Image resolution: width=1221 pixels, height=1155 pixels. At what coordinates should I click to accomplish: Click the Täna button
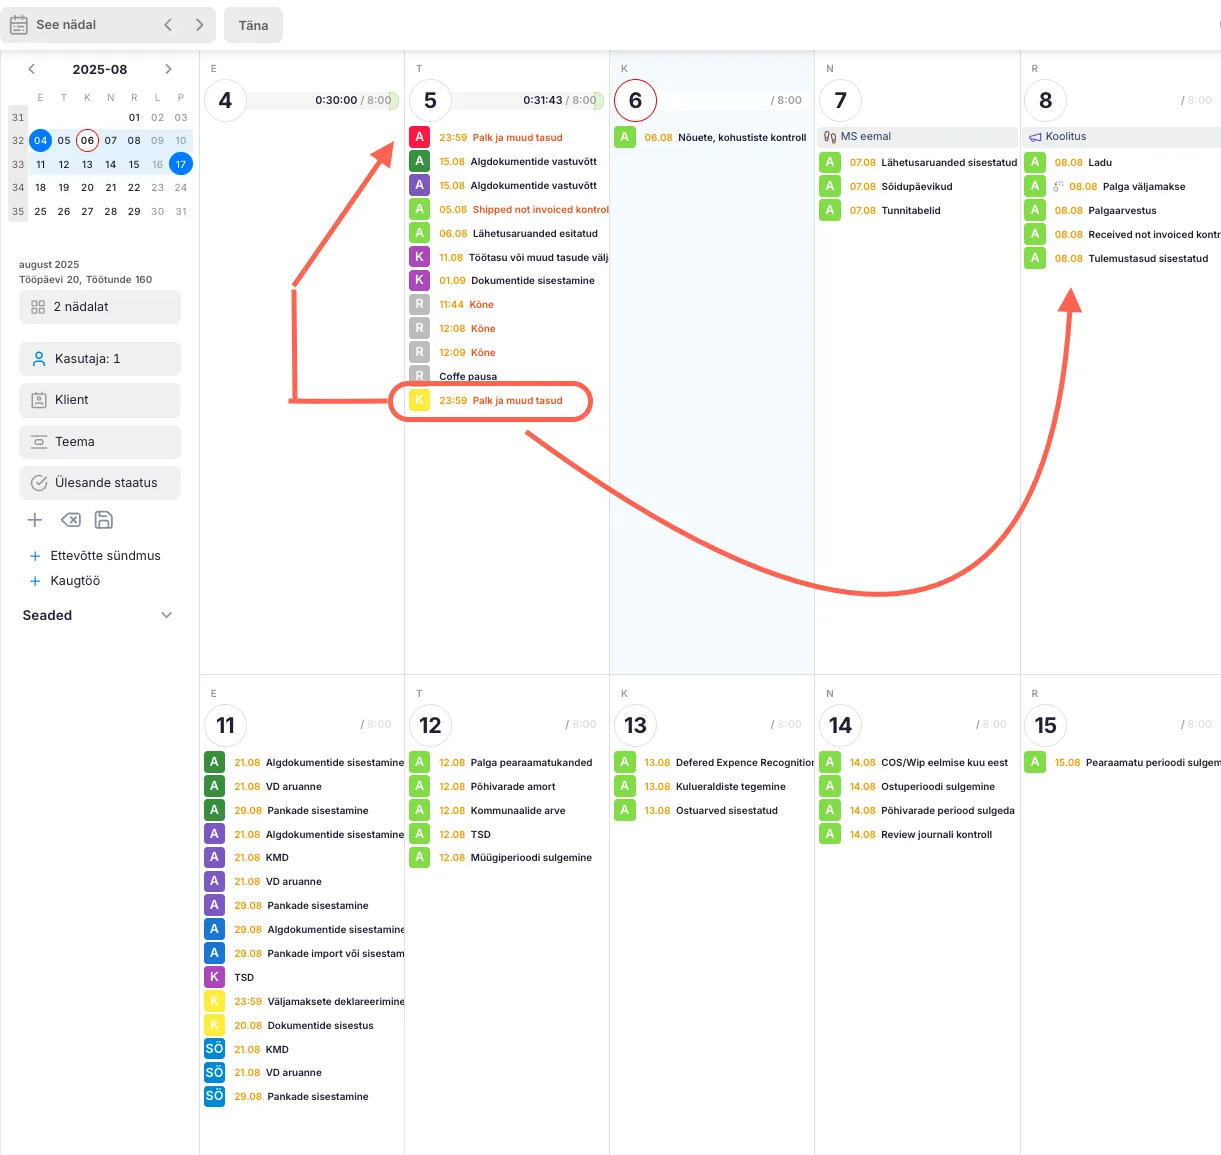point(253,25)
